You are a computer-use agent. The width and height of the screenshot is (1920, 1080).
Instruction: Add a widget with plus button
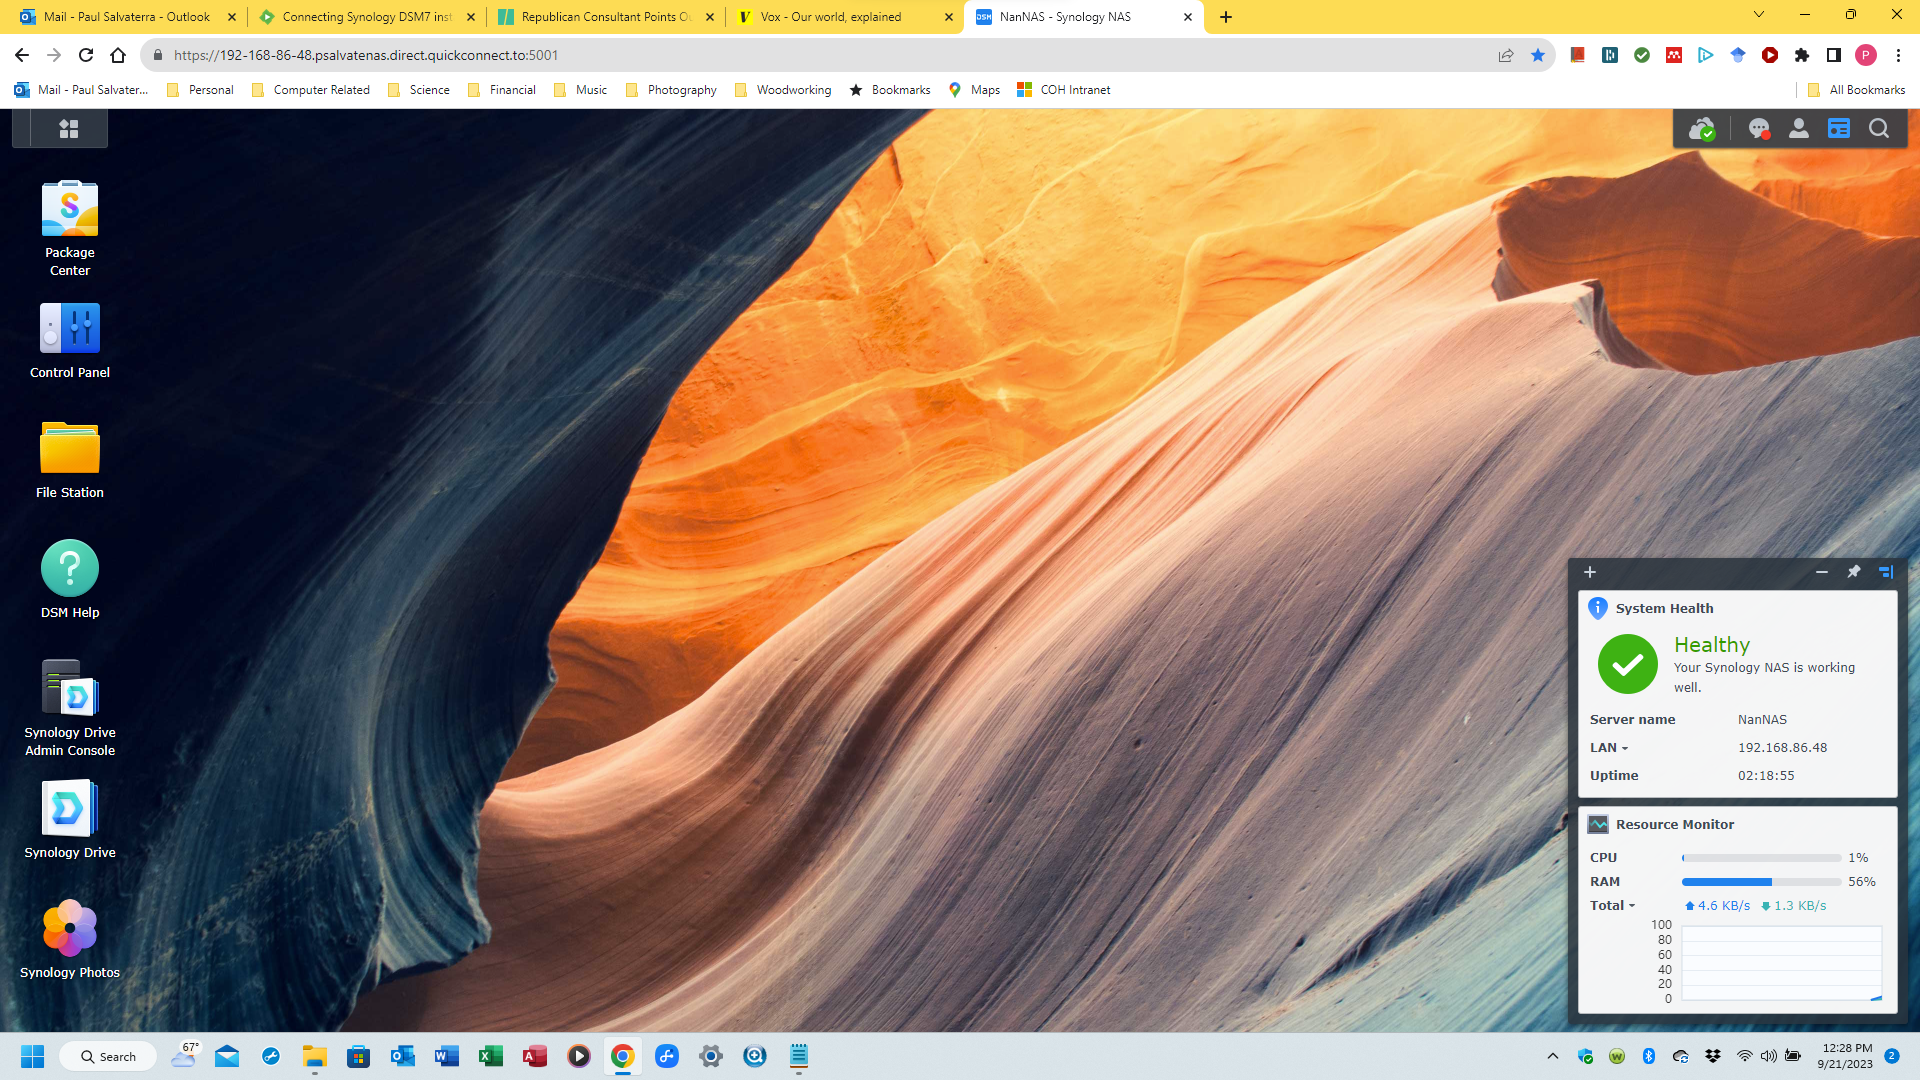coord(1590,572)
